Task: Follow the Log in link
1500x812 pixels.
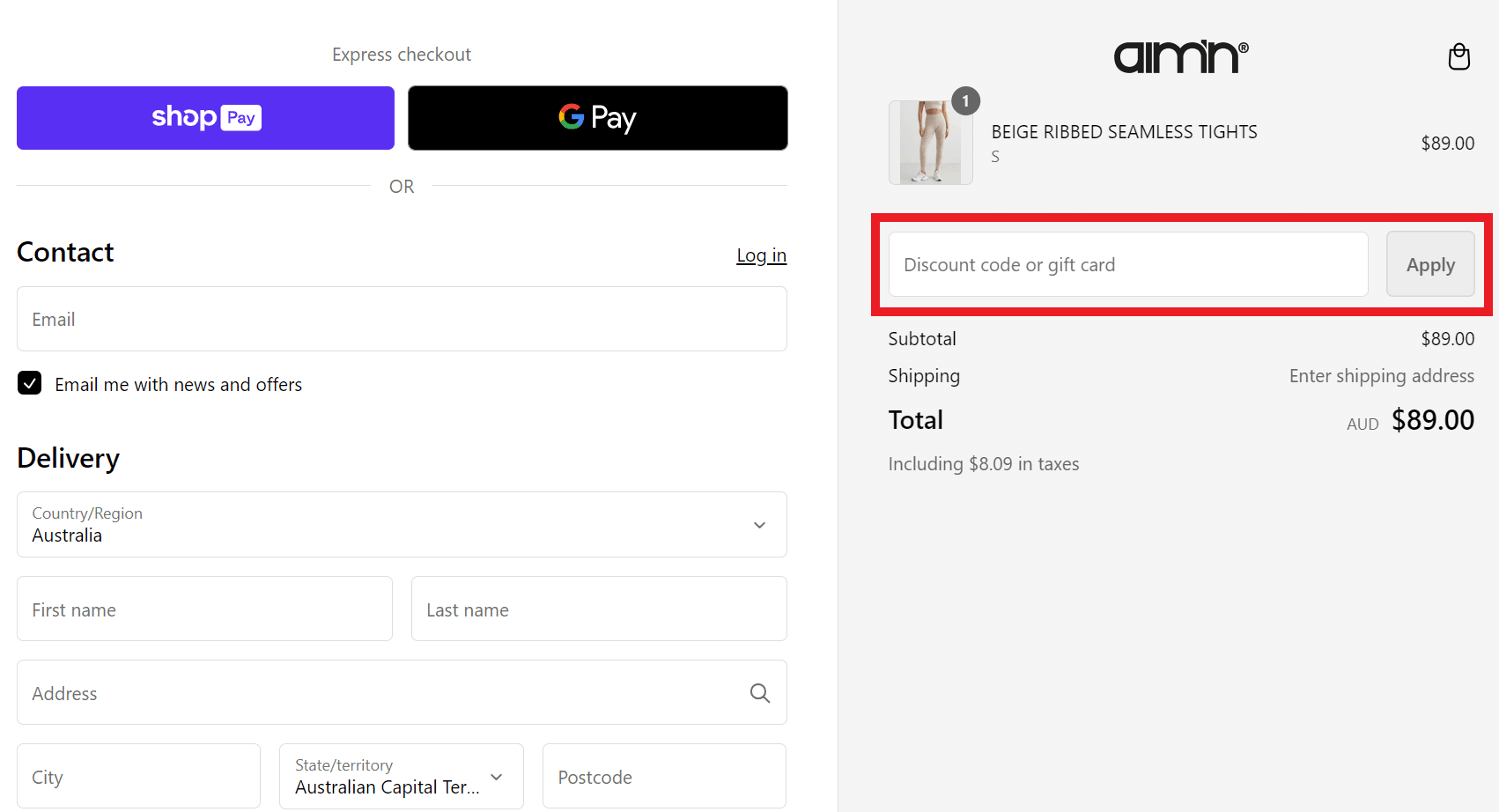Action: pyautogui.click(x=762, y=255)
